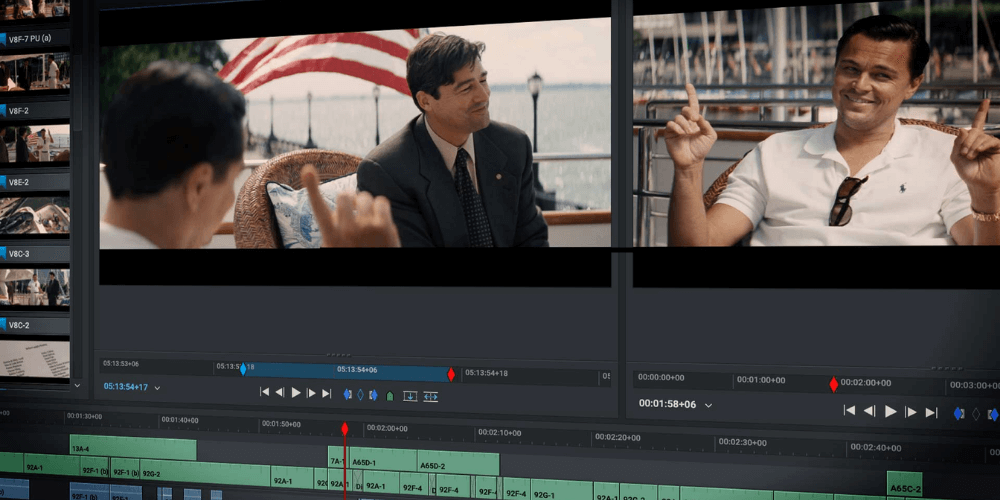Open the thumbnail under V8C-3
This screenshot has width=1000, height=500.
click(34, 287)
